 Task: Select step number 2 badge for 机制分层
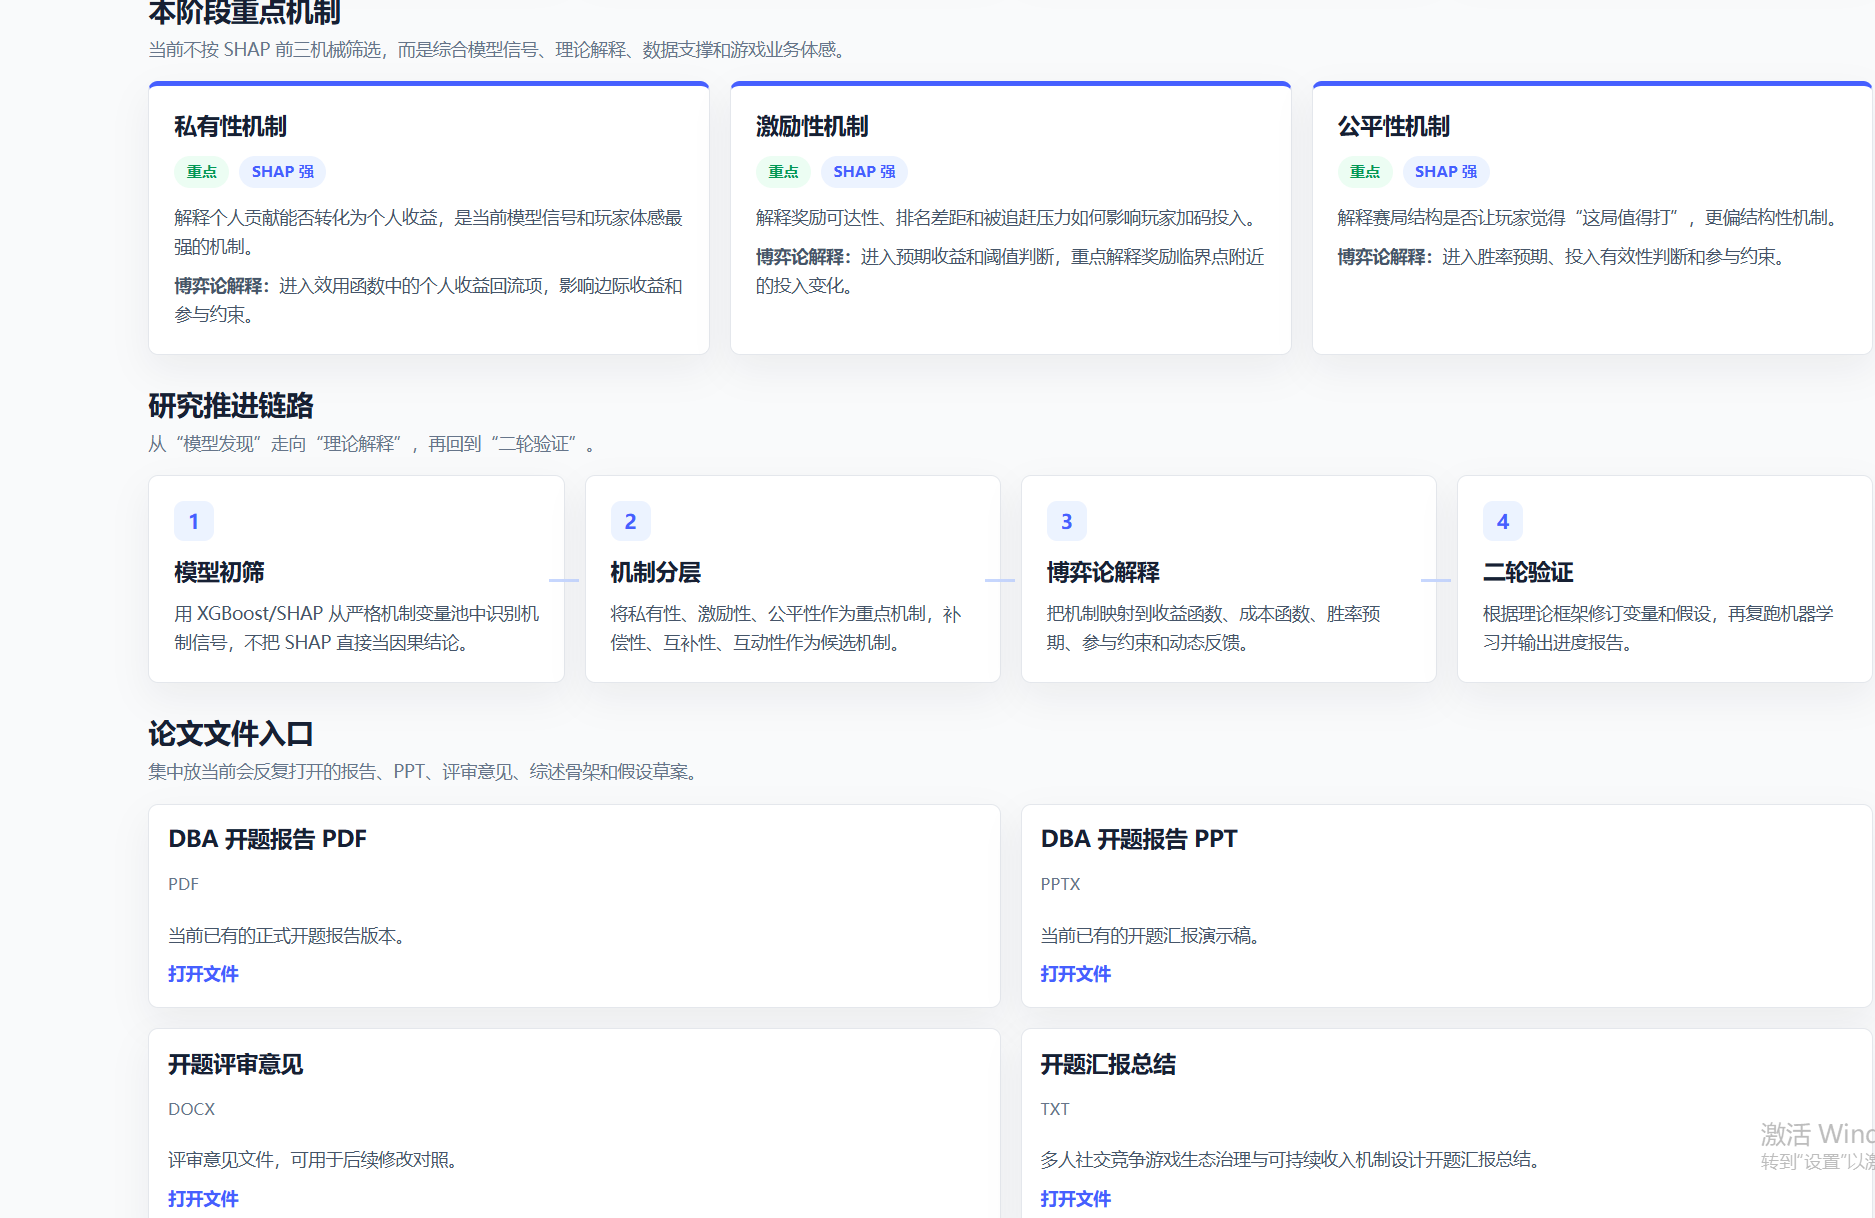(x=630, y=521)
